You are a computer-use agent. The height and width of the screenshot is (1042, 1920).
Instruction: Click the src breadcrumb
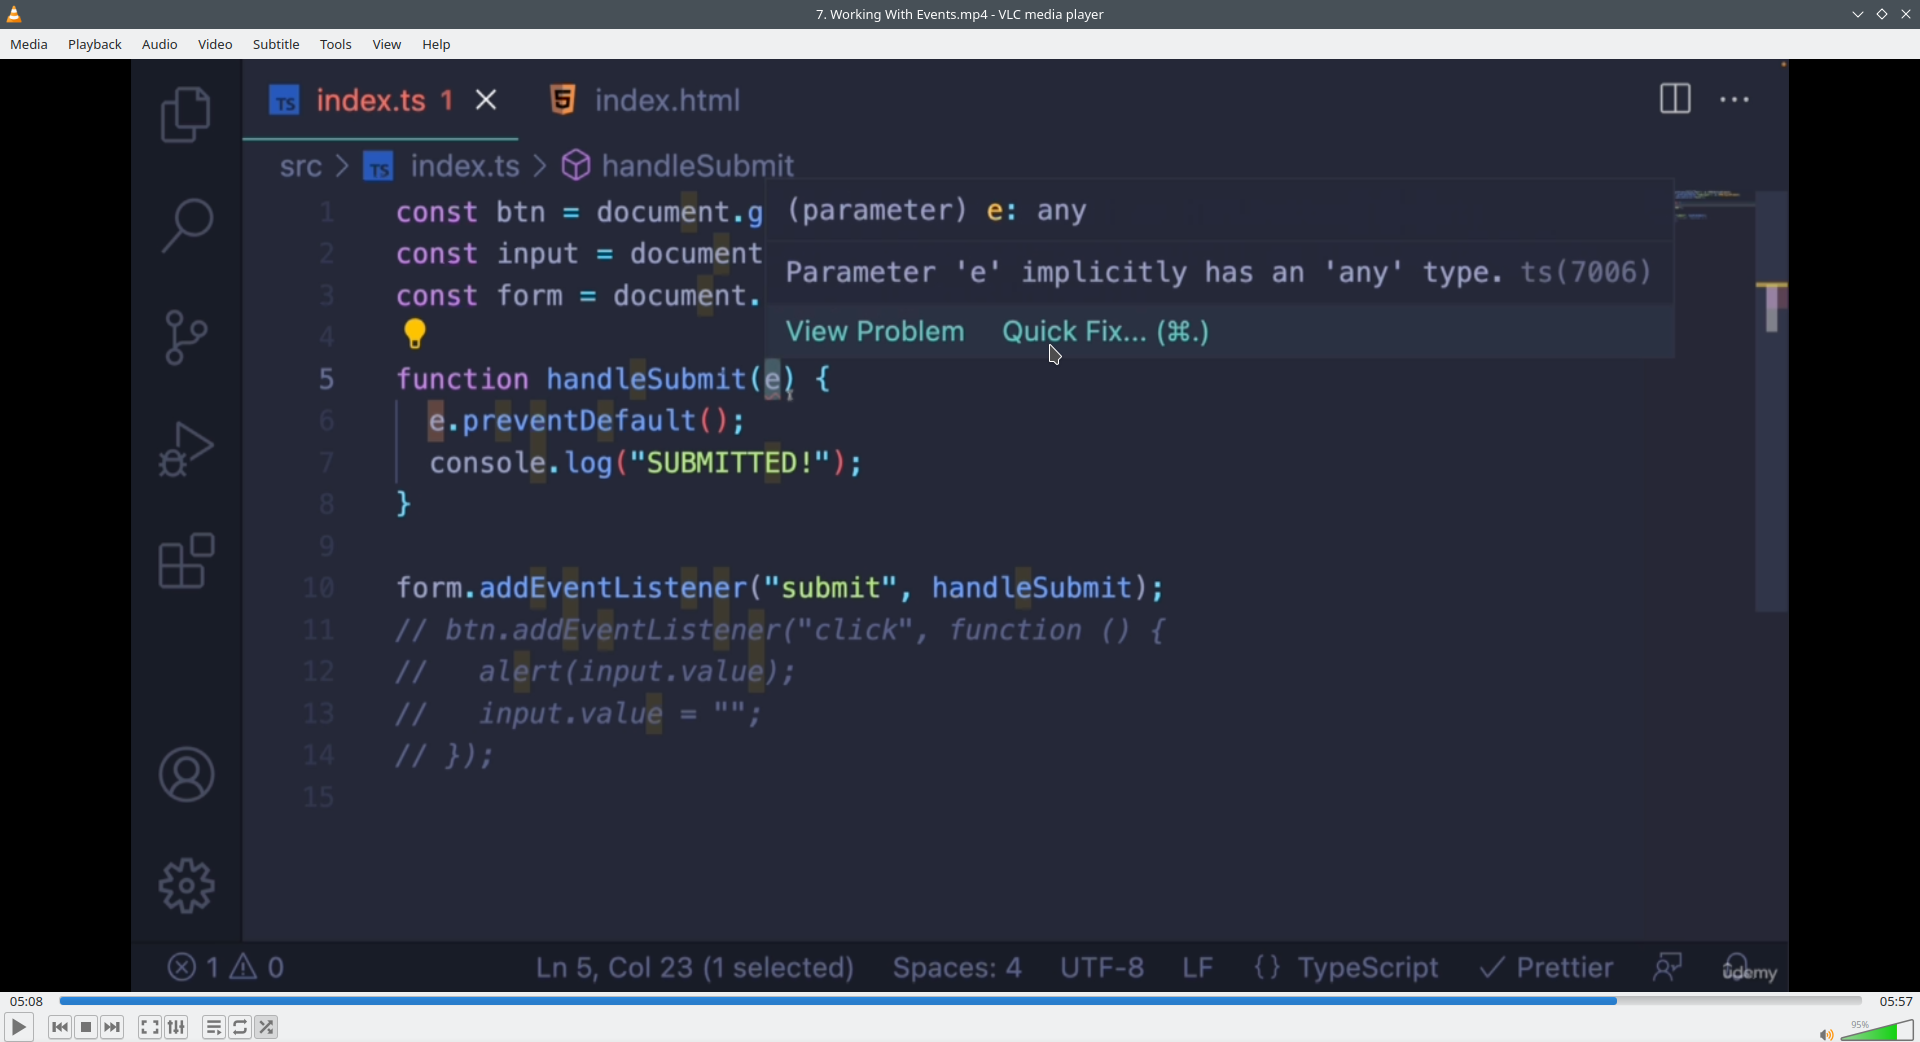pyautogui.click(x=301, y=166)
